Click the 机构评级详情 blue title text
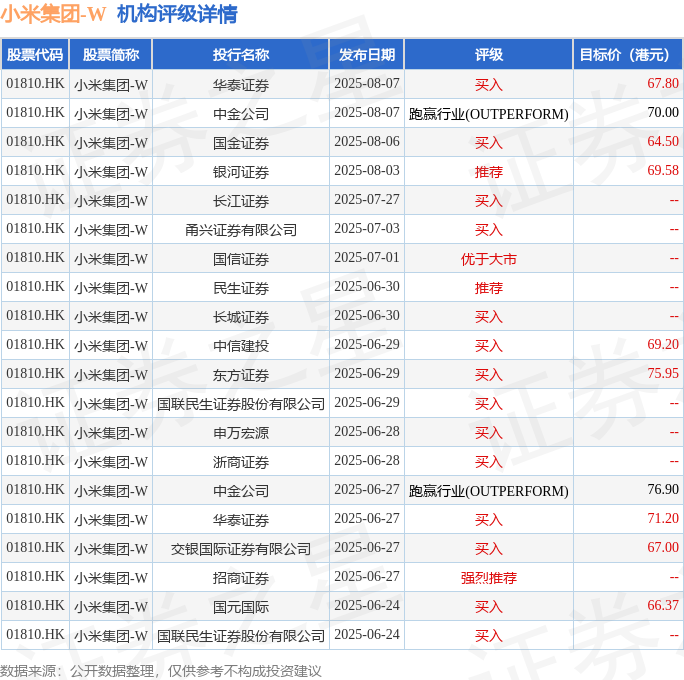This screenshot has width=684, height=680. (177, 14)
